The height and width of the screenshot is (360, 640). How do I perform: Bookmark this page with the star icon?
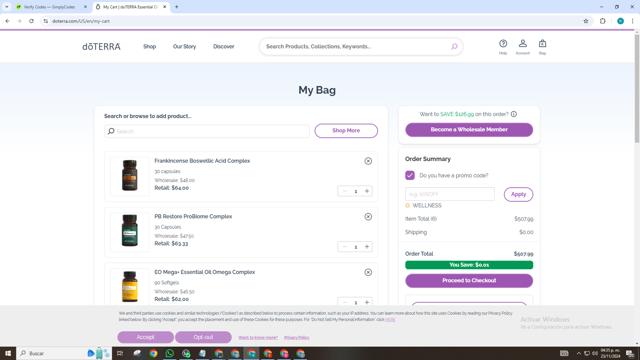[x=586, y=21]
